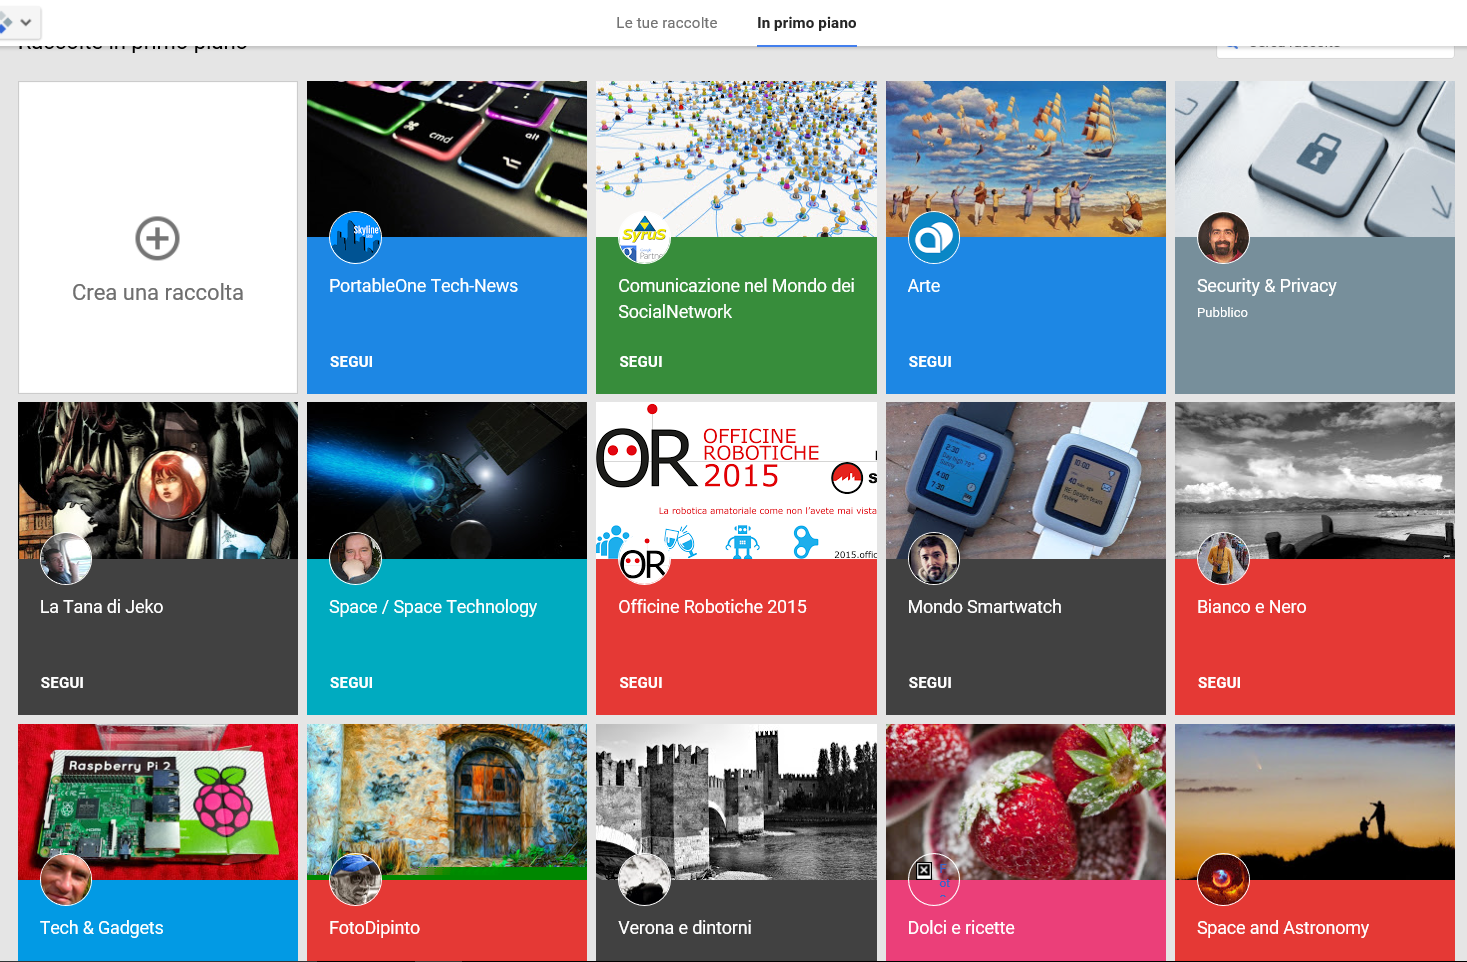The height and width of the screenshot is (962, 1467).
Task: Open Space / Space Technology title
Action: [433, 607]
